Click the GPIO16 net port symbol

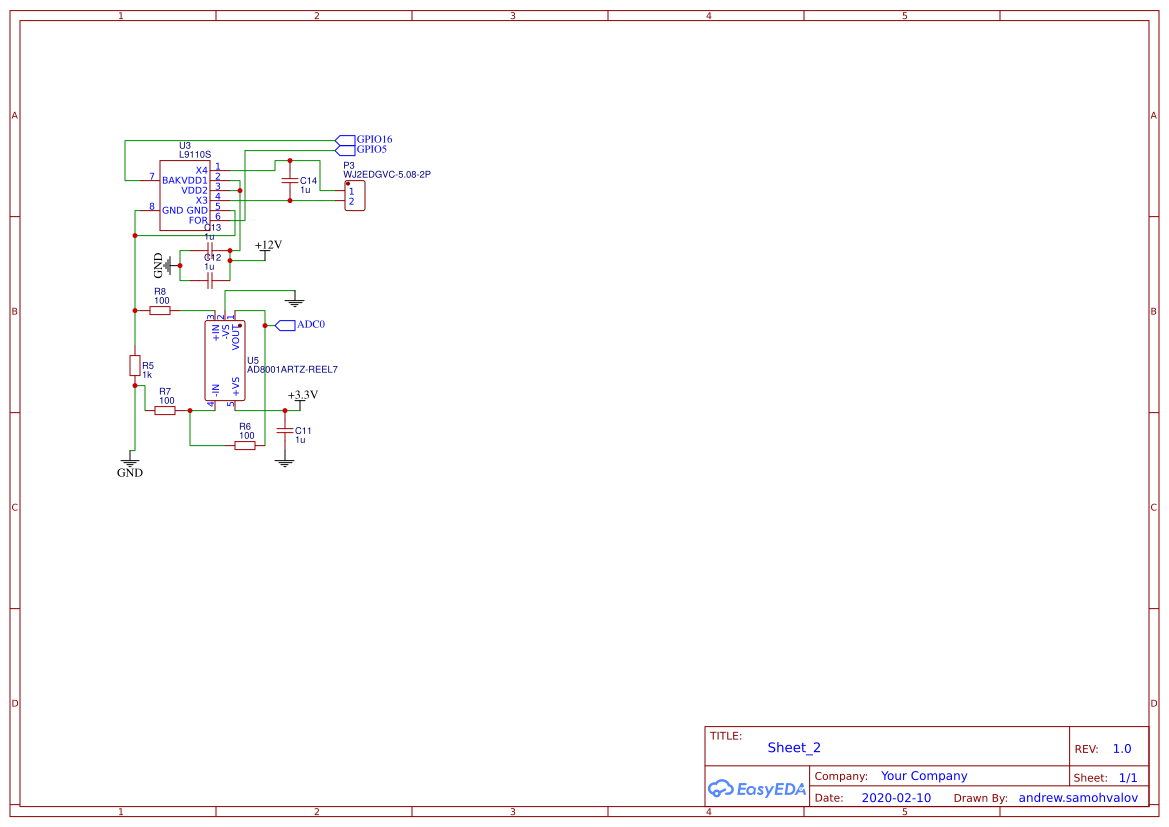pos(345,139)
